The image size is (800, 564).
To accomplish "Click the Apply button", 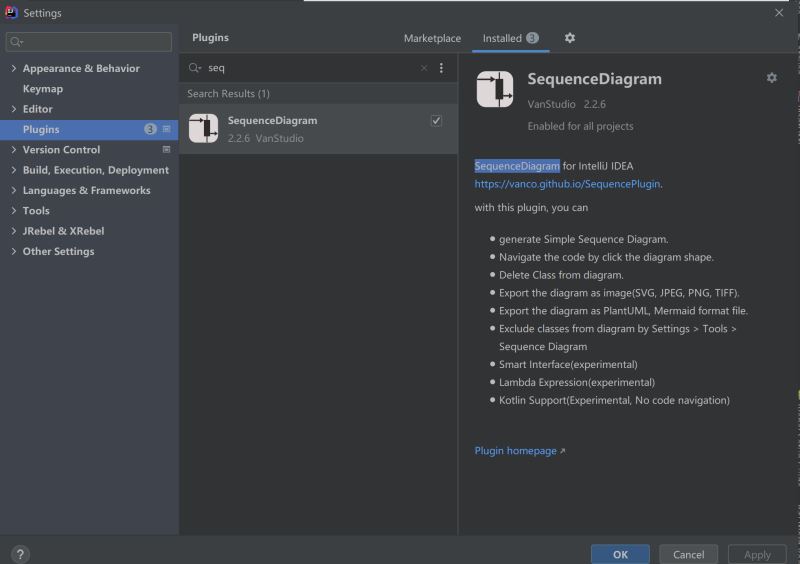I will click(x=757, y=554).
